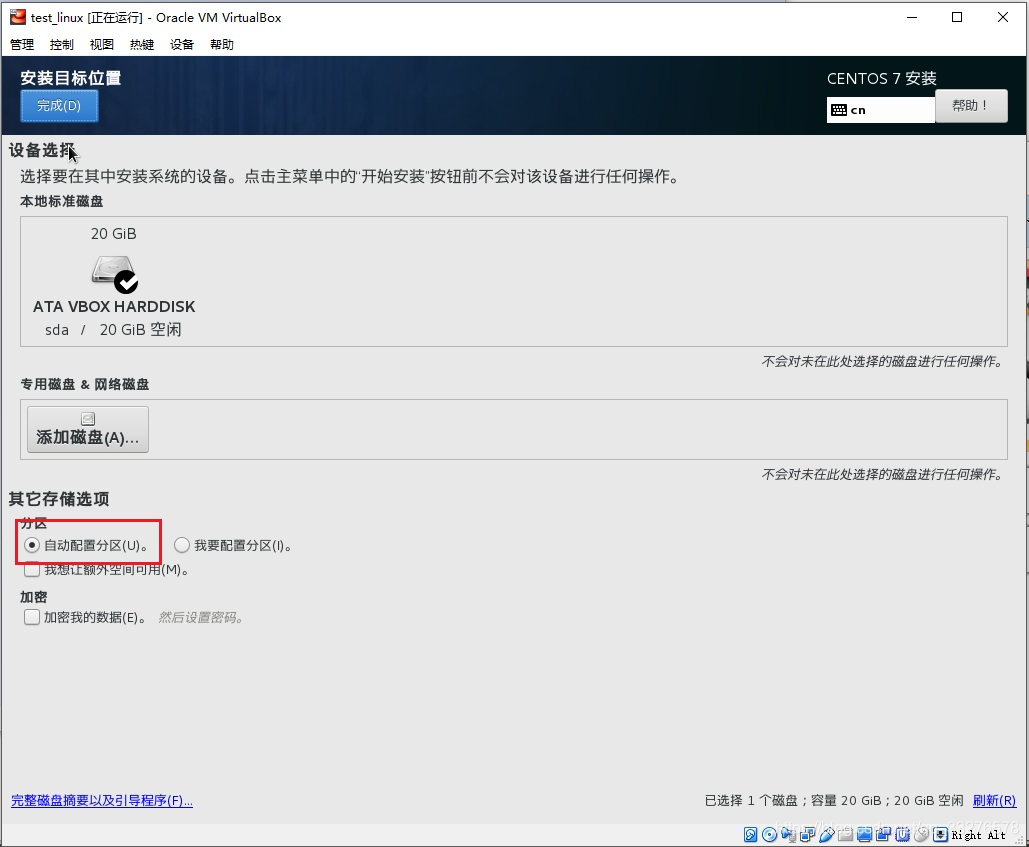The width and height of the screenshot is (1029, 847).
Task: Open 完整磁盘摘要以及引导程序(F) link
Action: click(x=102, y=800)
